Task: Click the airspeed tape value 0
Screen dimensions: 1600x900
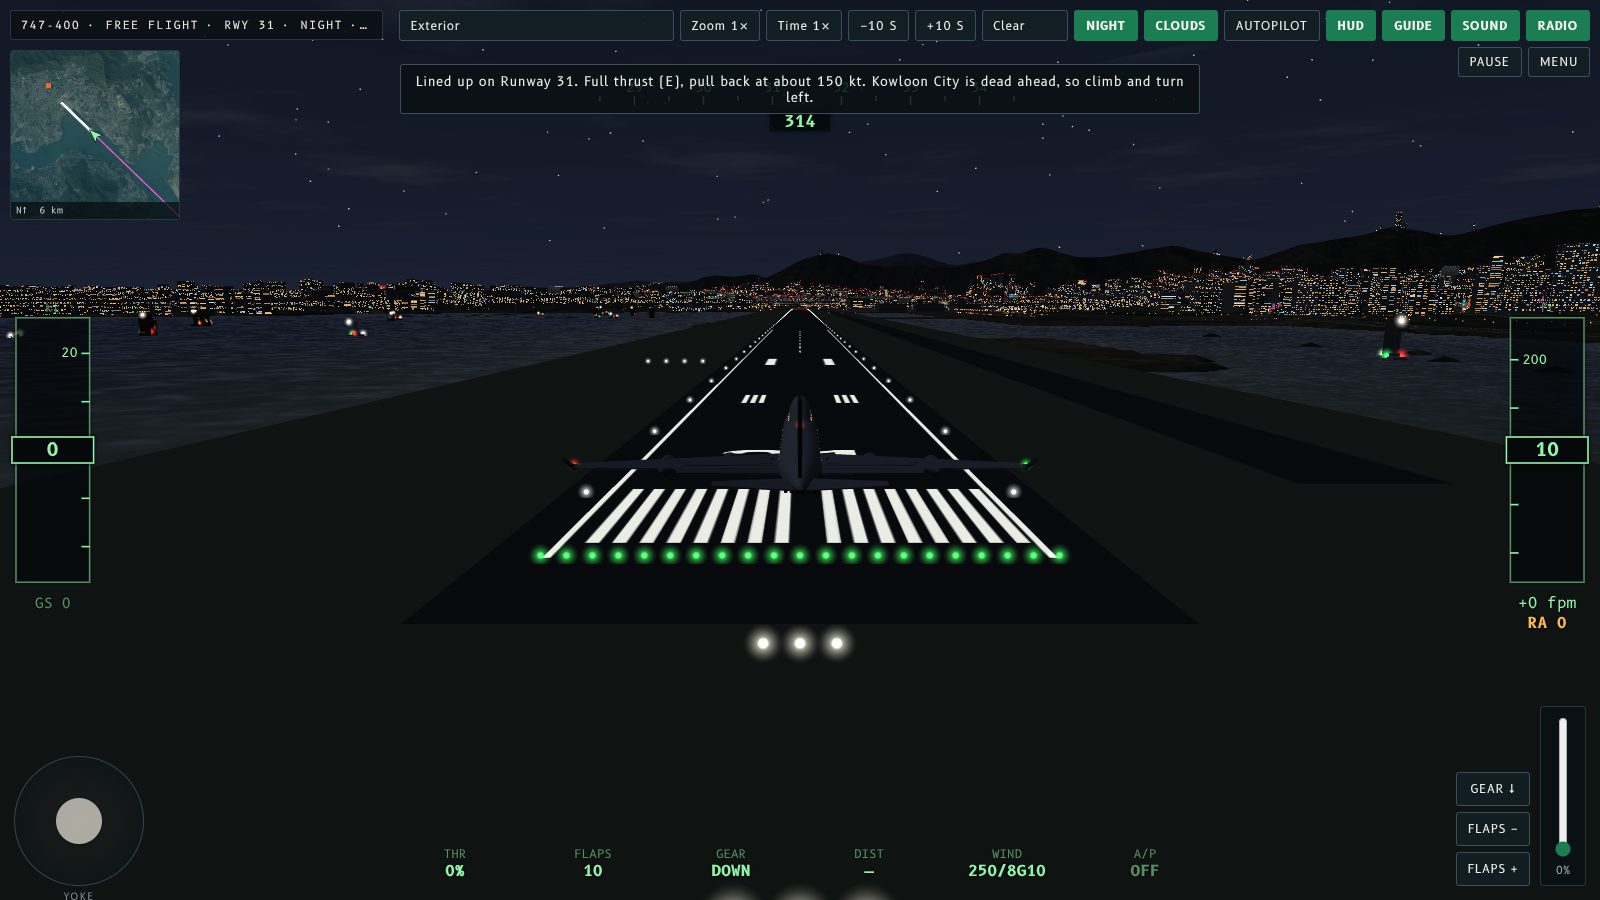Action: tap(53, 450)
